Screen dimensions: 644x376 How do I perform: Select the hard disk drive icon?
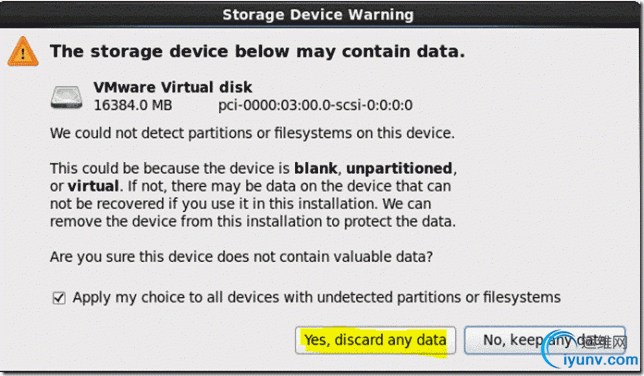[66, 97]
